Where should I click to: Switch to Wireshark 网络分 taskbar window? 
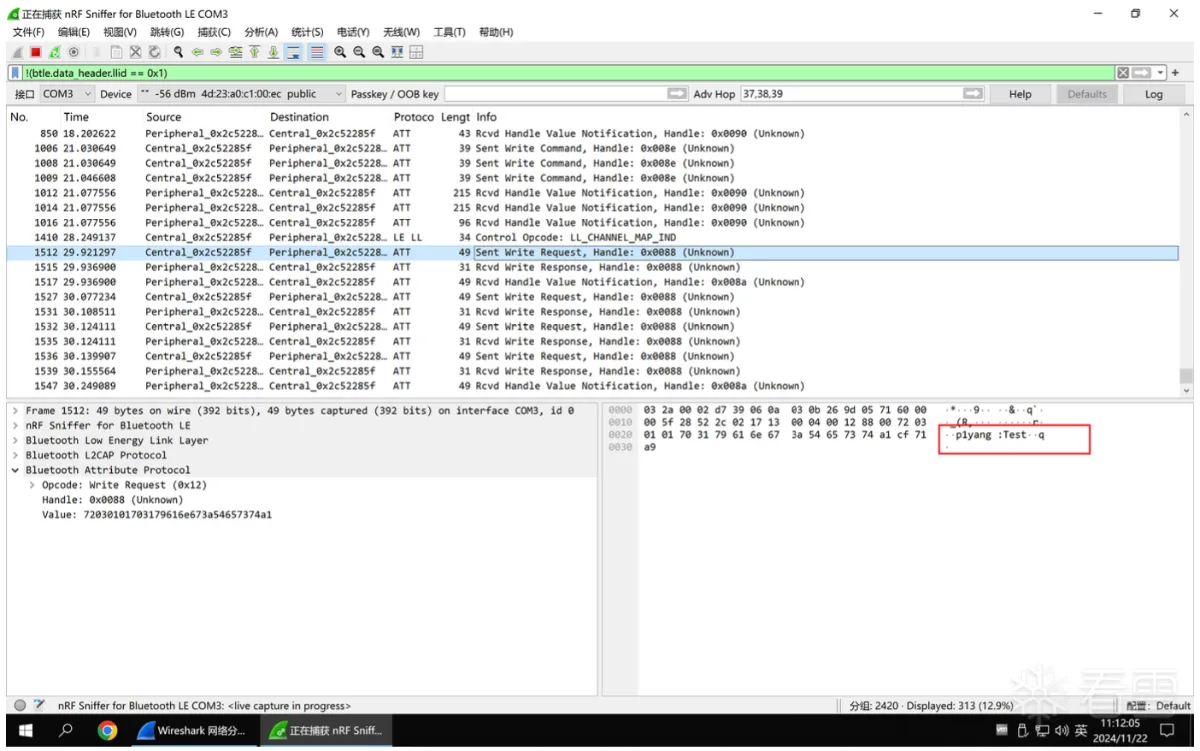[192, 731]
